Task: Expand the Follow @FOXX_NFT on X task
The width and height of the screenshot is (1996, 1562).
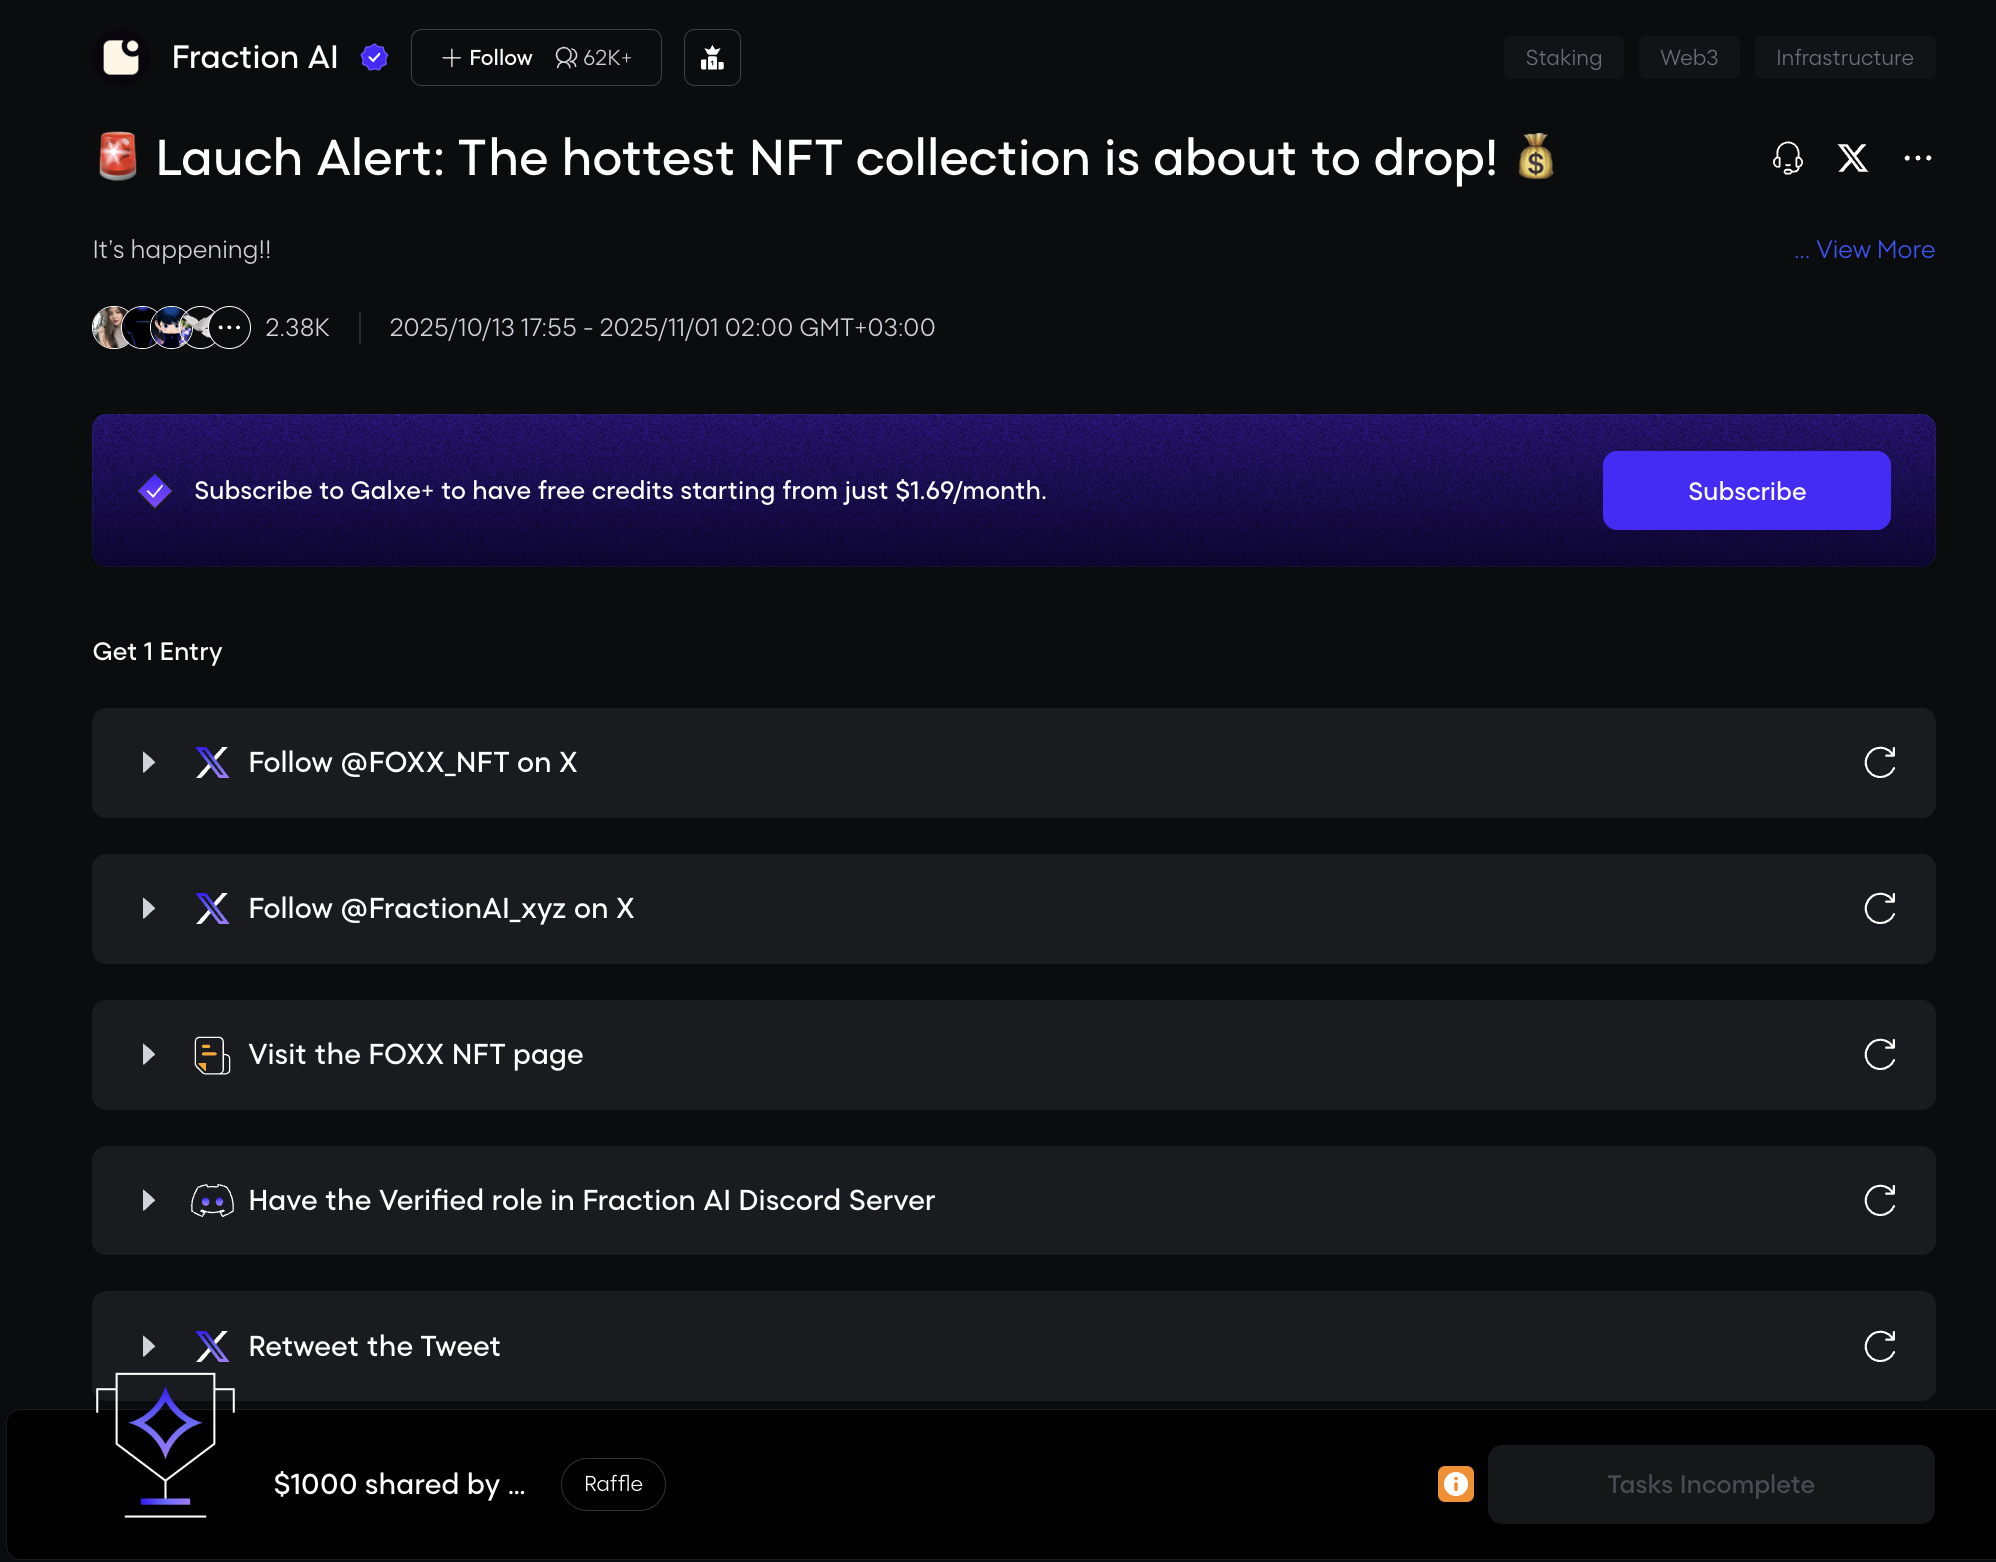Action: (149, 763)
